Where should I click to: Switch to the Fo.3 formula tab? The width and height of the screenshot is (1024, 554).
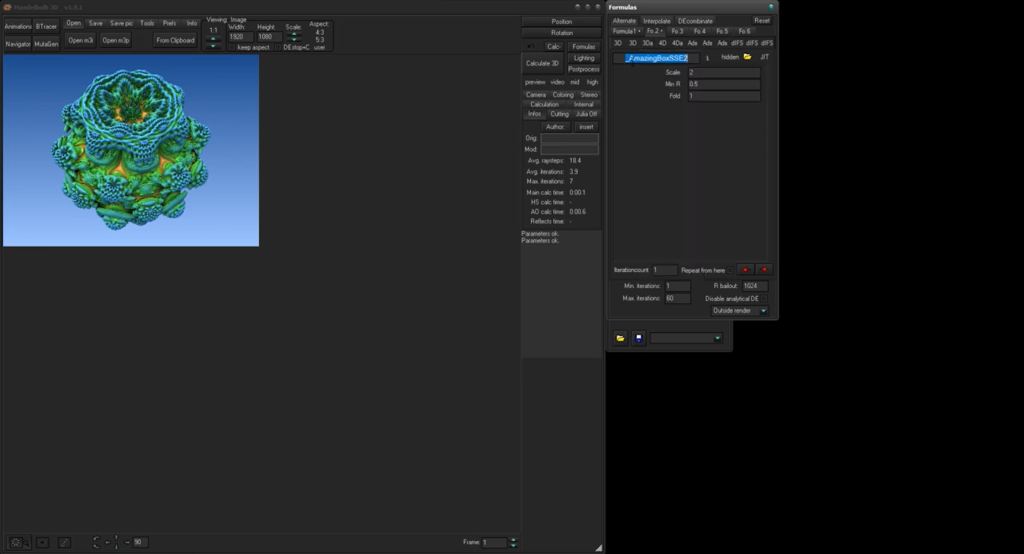coord(677,31)
